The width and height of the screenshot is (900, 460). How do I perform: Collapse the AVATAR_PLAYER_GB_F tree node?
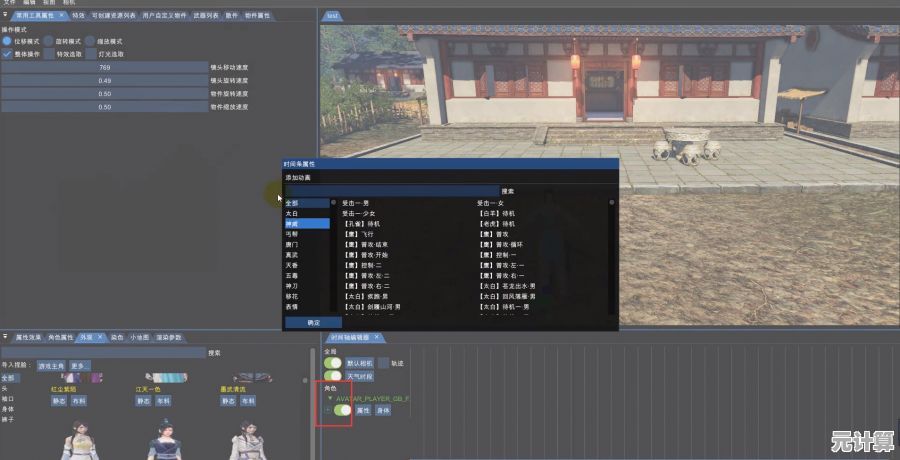point(330,398)
